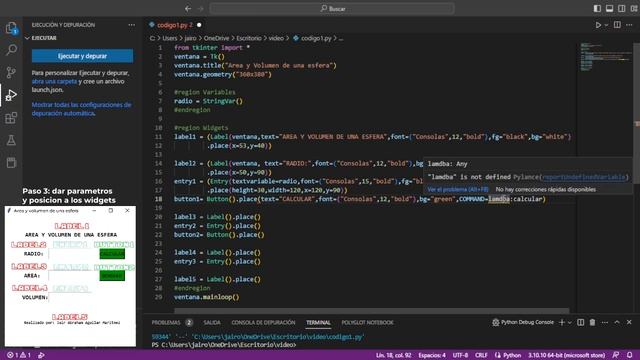Open customize layout icon

coord(634,9)
